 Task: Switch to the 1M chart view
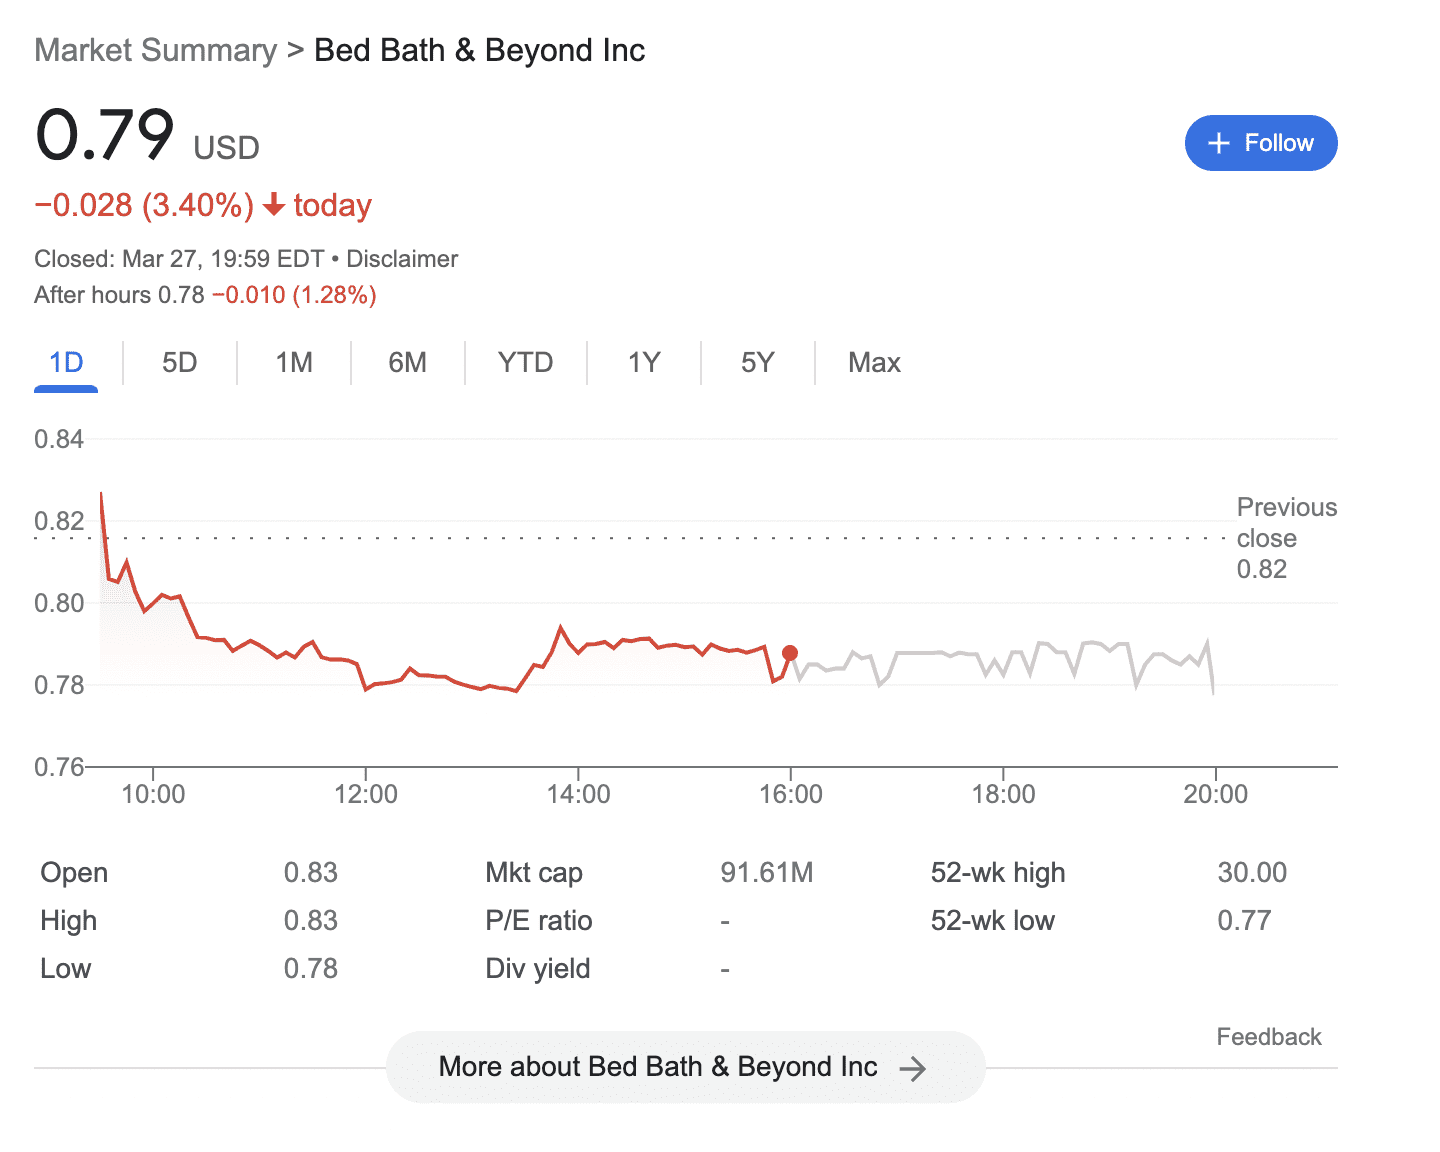point(293,362)
